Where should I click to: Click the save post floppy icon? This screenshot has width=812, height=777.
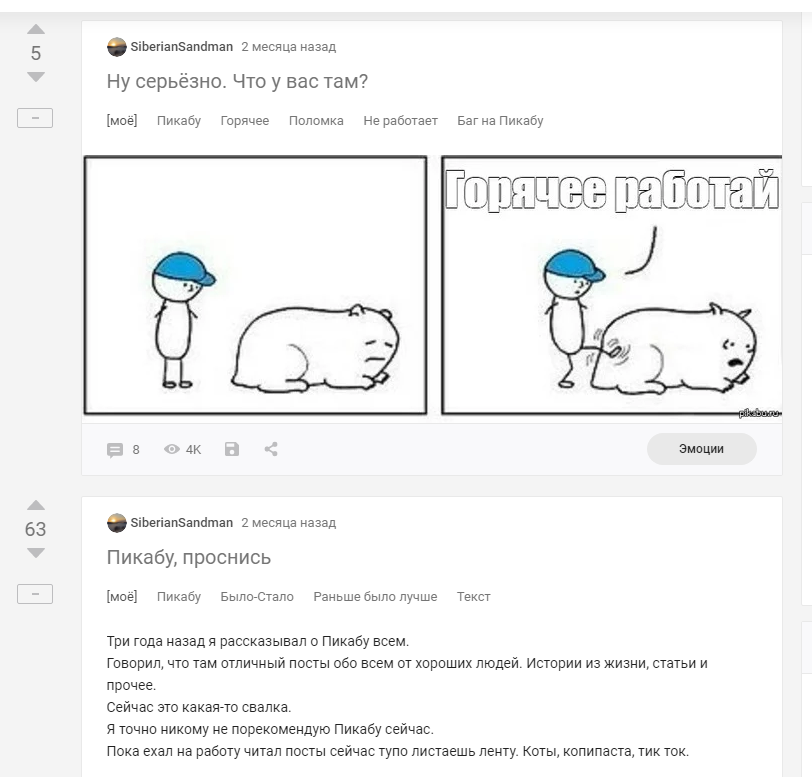[232, 449]
